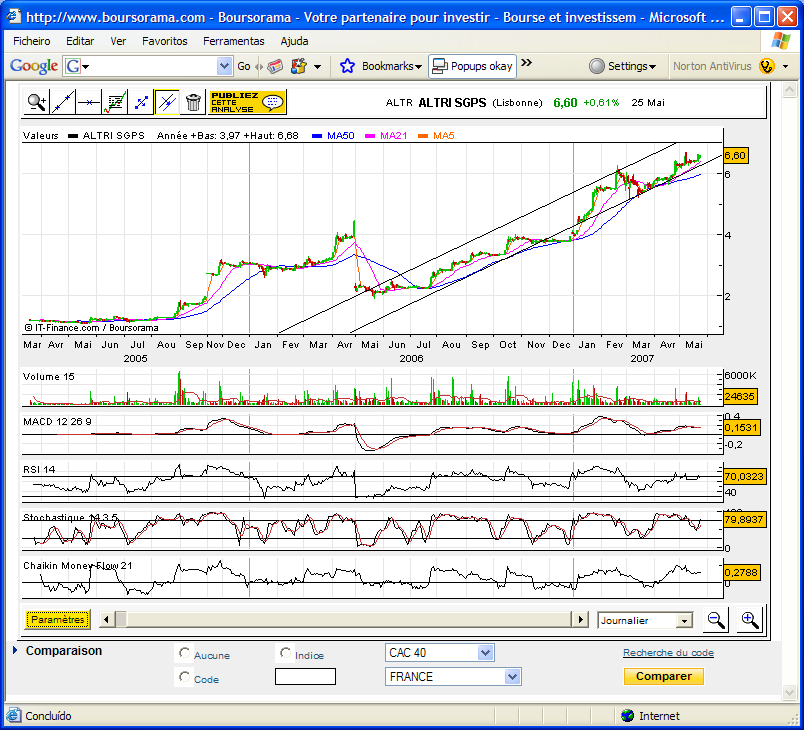Open the Editar menu
This screenshot has height=730, width=804.
pos(80,41)
